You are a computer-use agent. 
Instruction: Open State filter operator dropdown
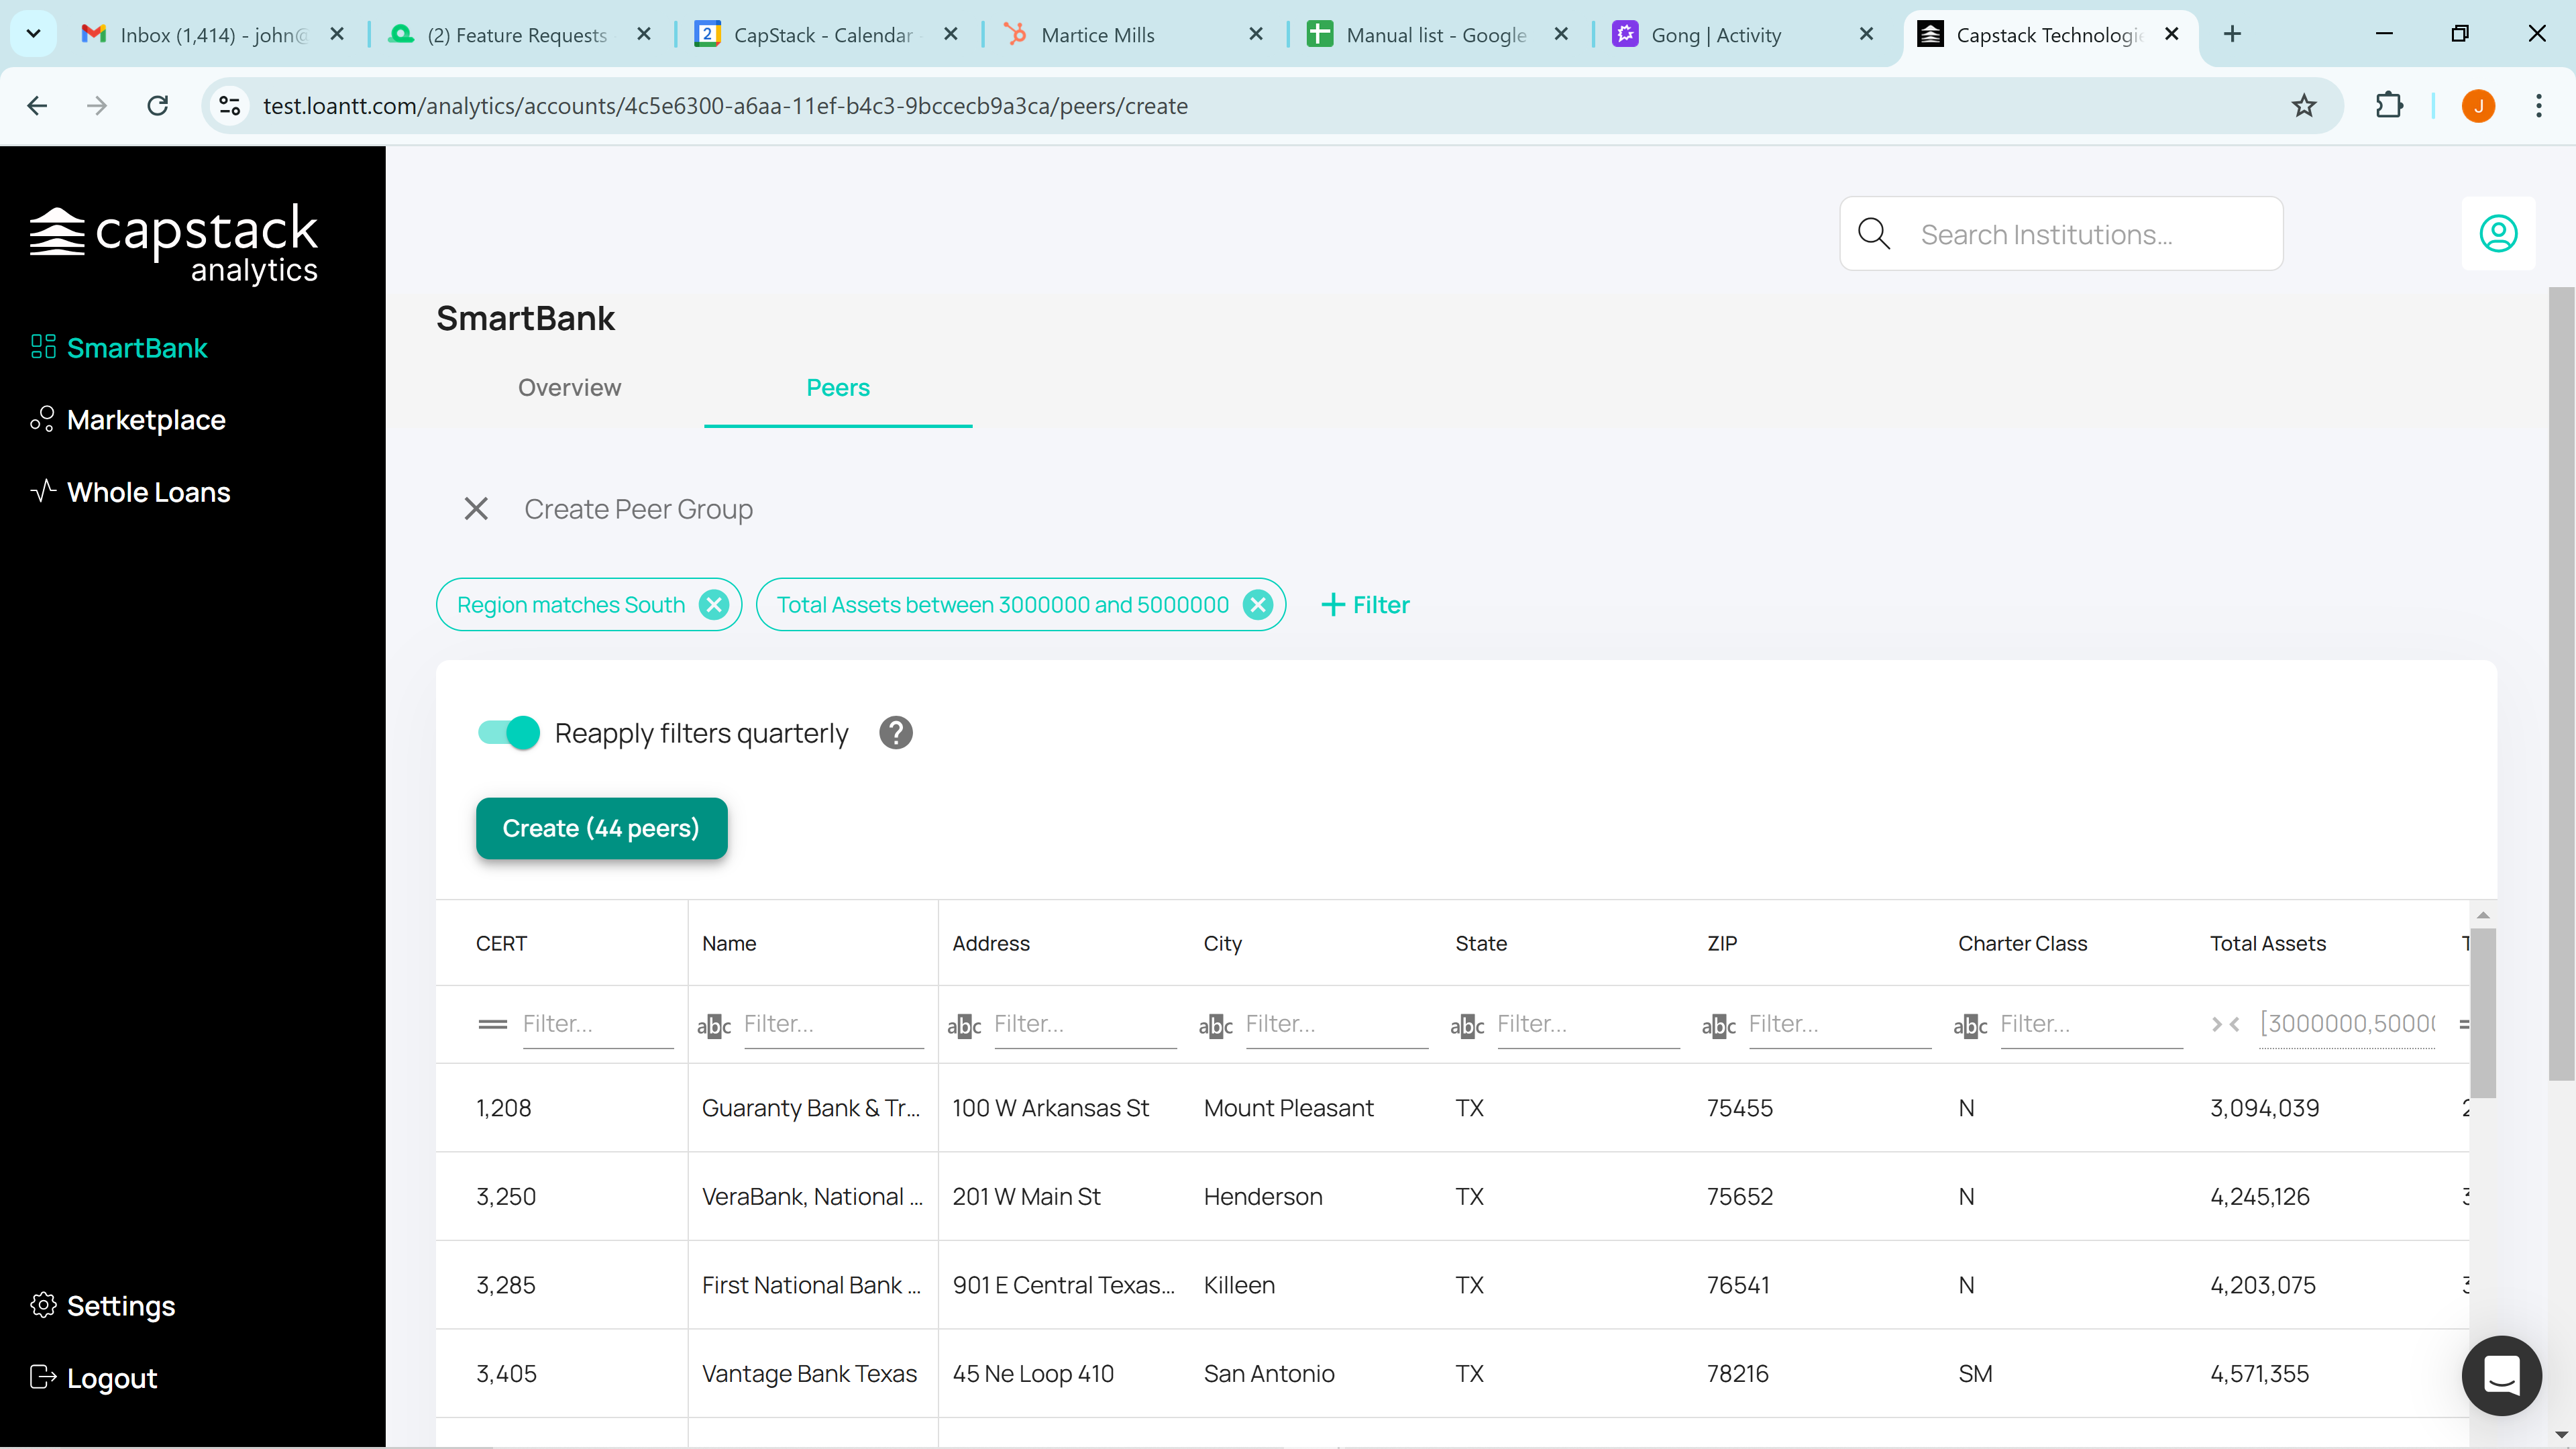click(1467, 1025)
